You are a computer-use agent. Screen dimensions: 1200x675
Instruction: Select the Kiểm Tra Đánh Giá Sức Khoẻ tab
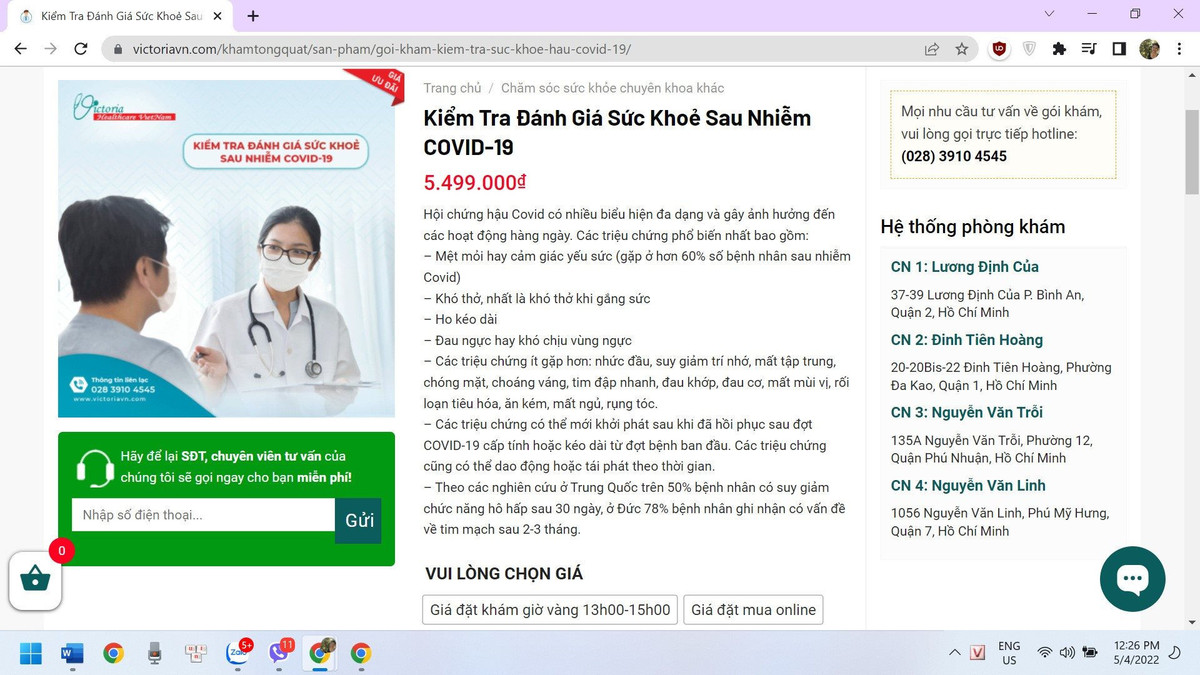click(x=120, y=16)
